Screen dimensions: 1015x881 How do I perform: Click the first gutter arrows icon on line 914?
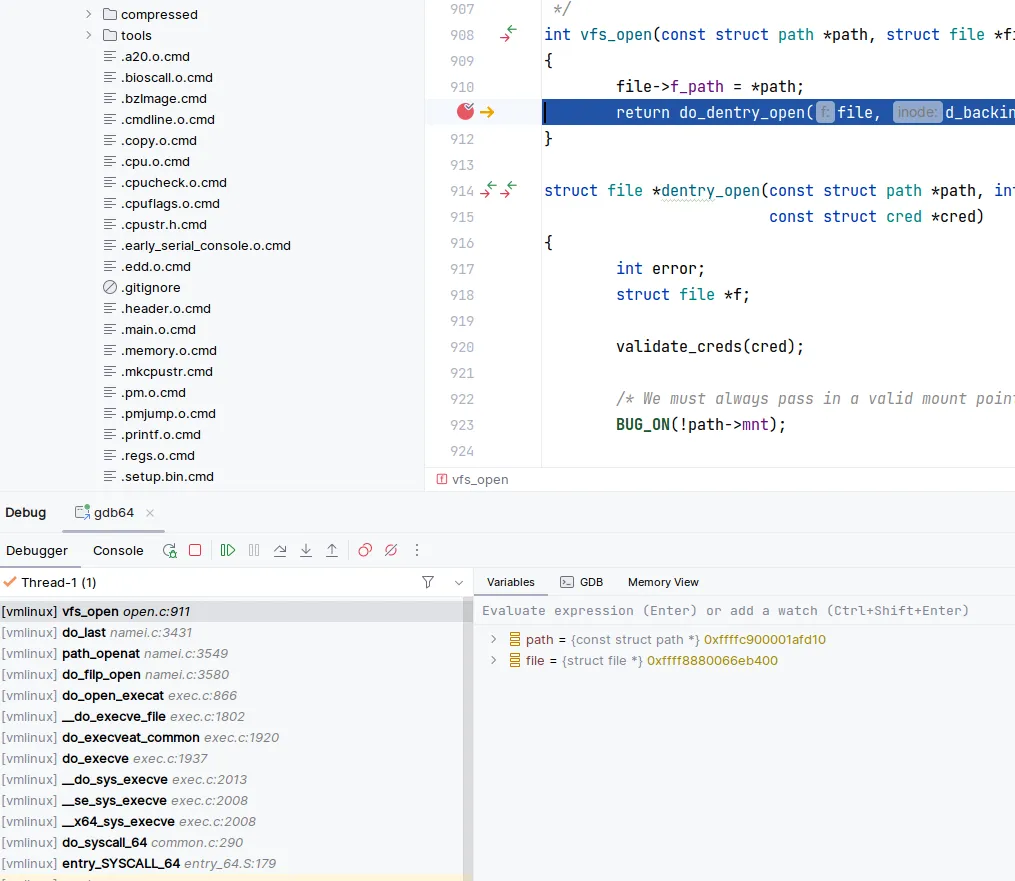[x=488, y=190]
